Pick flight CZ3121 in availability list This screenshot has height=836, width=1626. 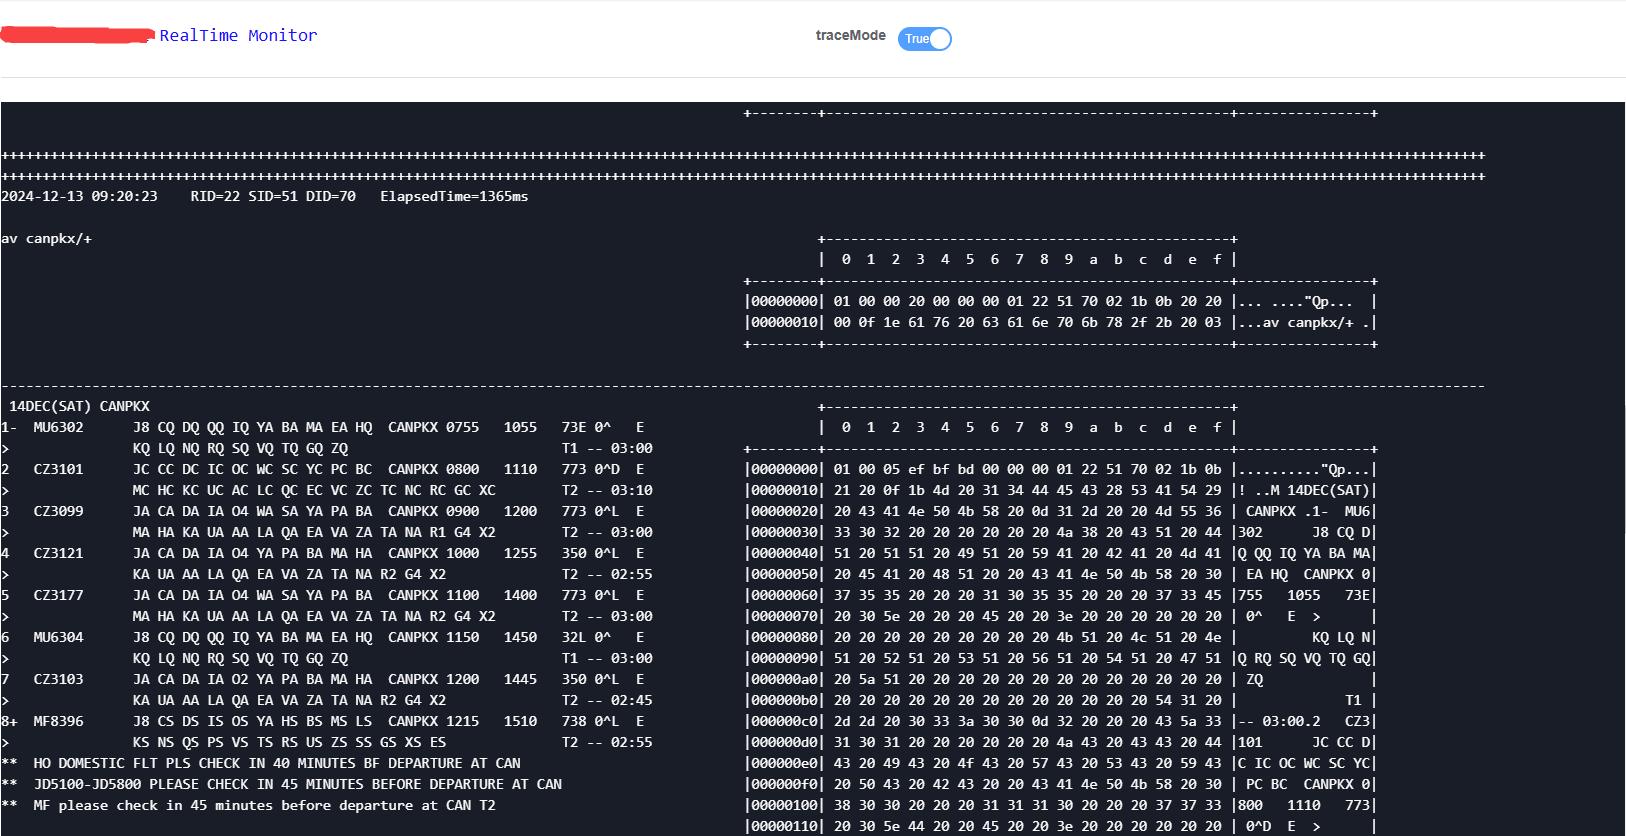[x=58, y=554]
